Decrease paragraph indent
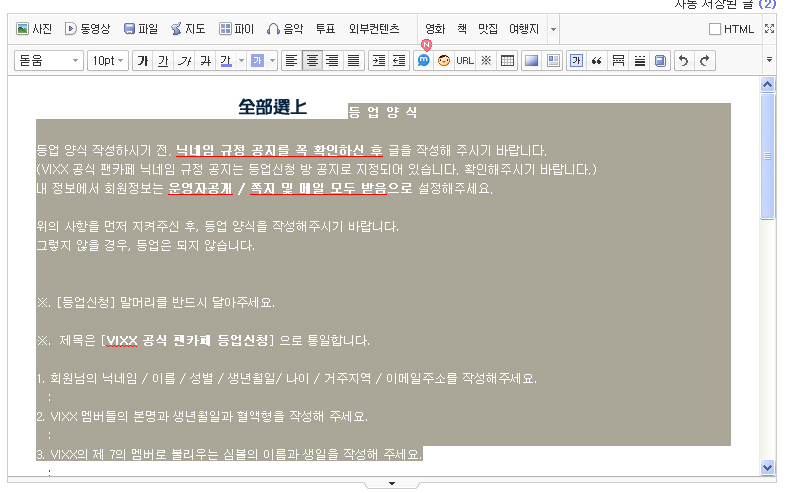This screenshot has height=493, width=790. (x=399, y=61)
